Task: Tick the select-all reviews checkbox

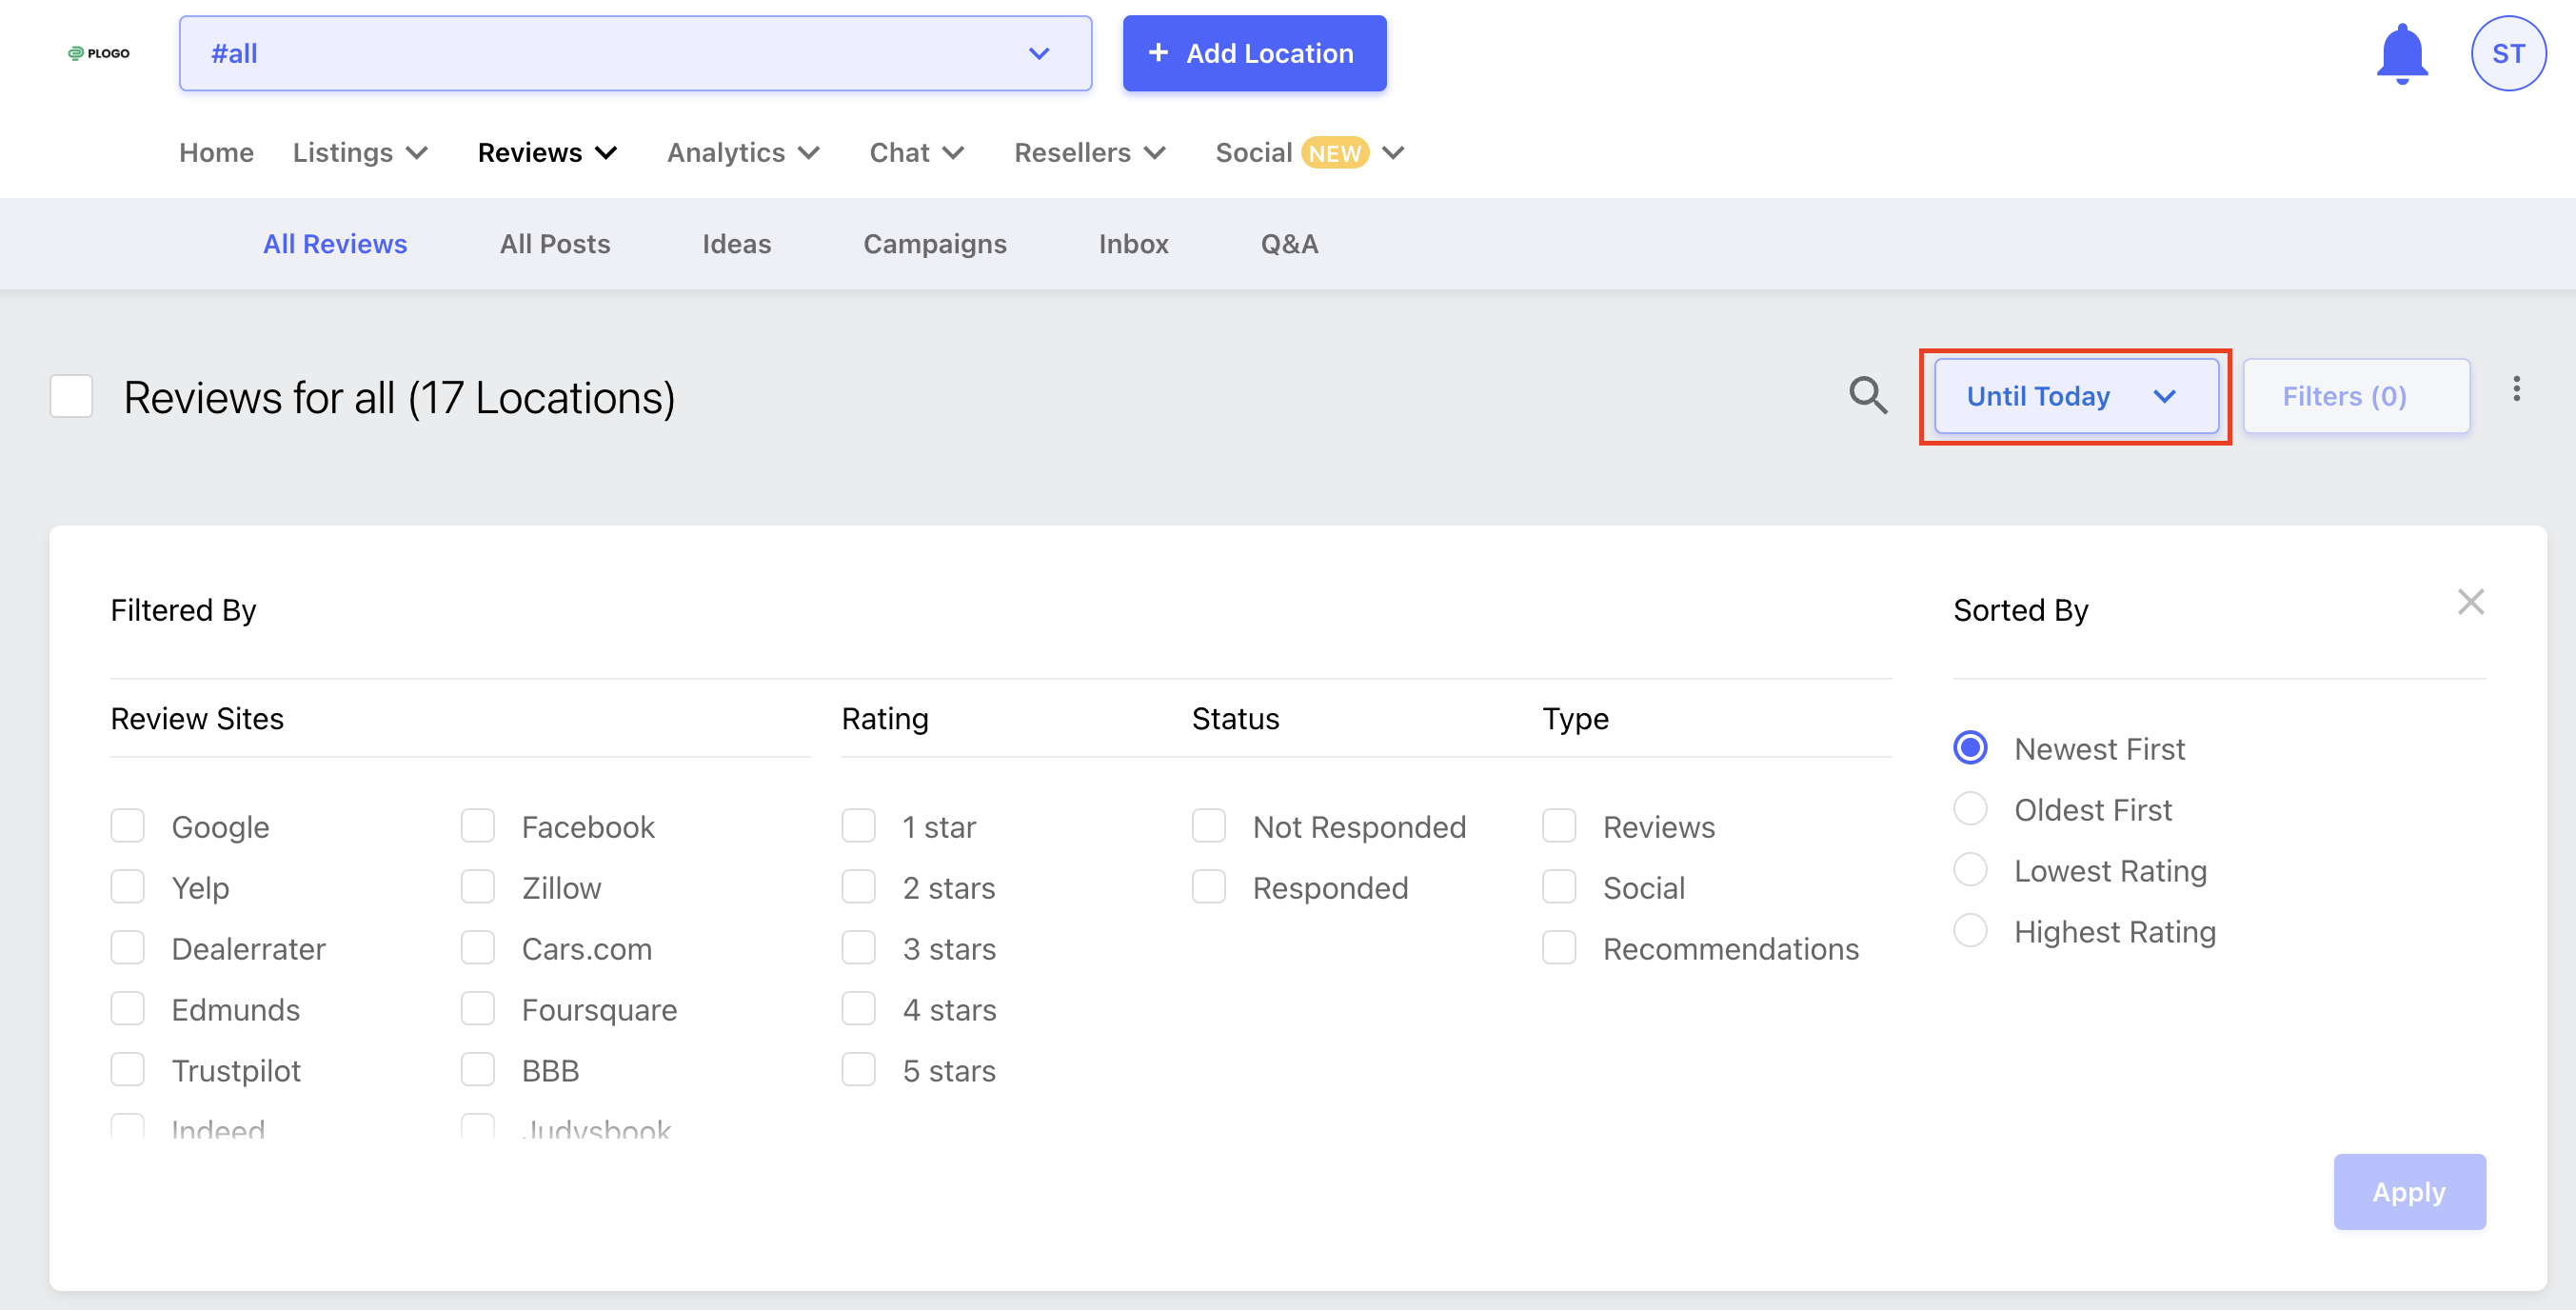Action: coord(72,396)
